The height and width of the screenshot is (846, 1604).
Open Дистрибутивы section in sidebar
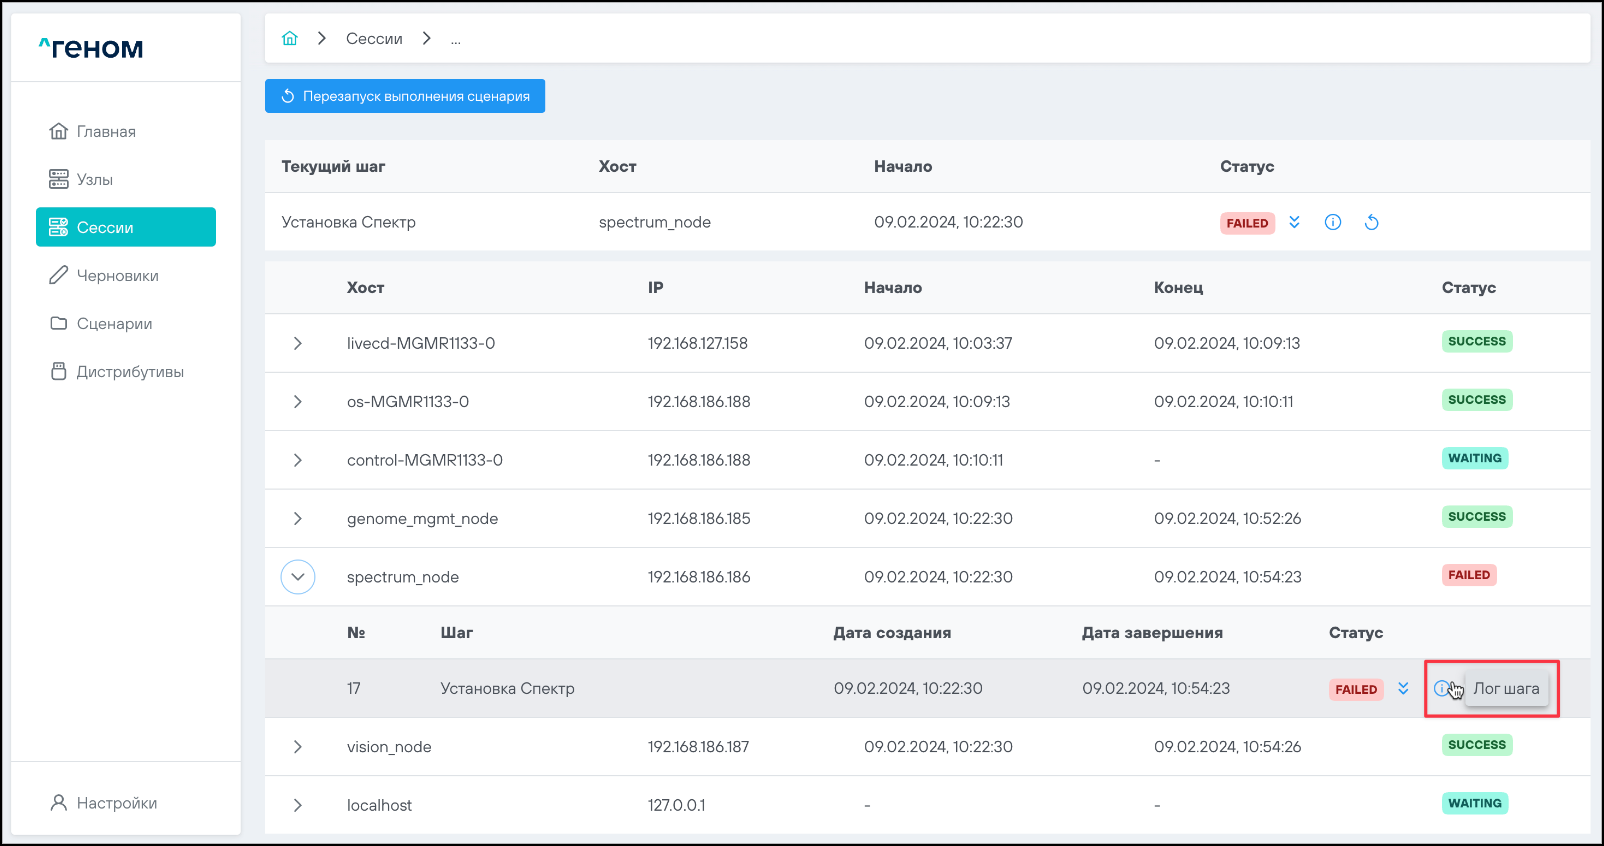click(130, 371)
